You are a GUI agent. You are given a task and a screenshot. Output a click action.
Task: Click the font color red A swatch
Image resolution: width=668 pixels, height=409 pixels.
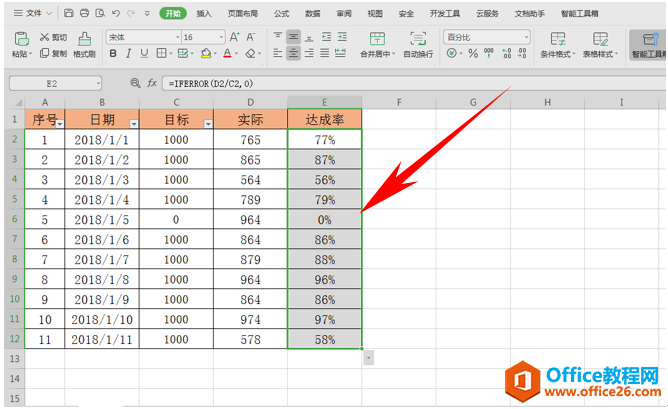pos(227,54)
